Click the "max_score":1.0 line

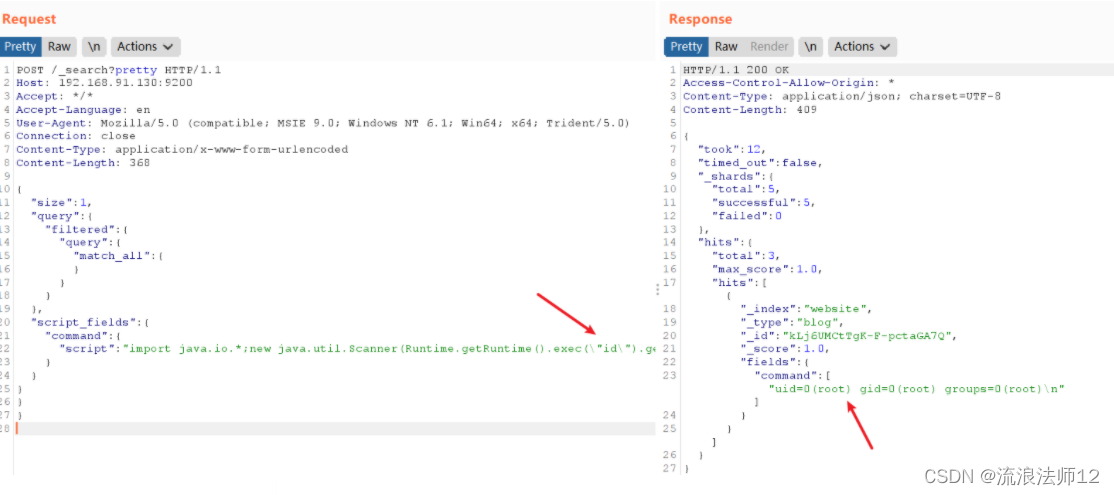[x=768, y=269]
